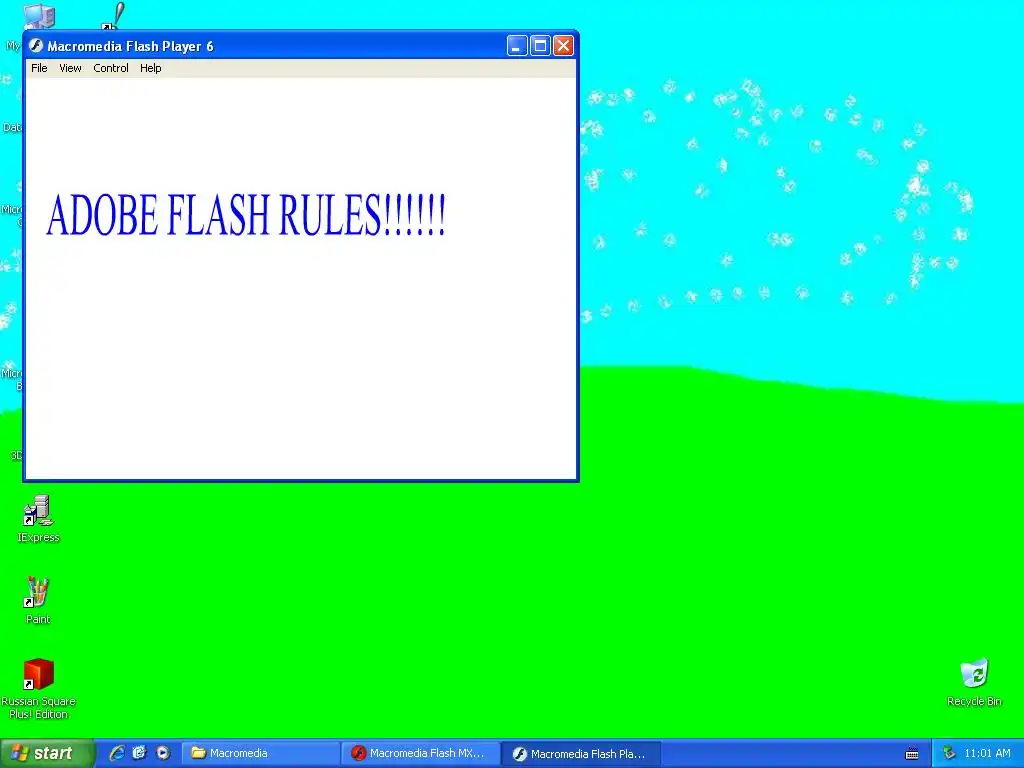This screenshot has width=1024, height=768.
Task: Open the Help menu in Flash Player
Action: [150, 68]
